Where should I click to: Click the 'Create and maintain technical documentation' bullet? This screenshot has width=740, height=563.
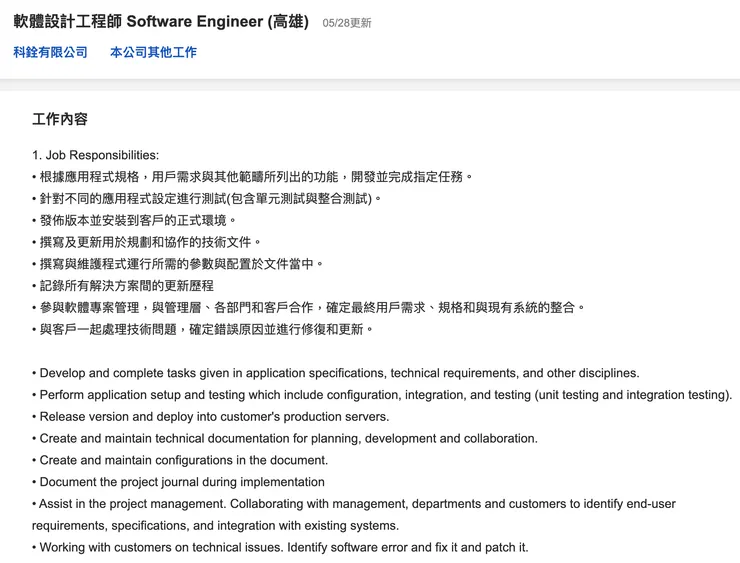[285, 439]
